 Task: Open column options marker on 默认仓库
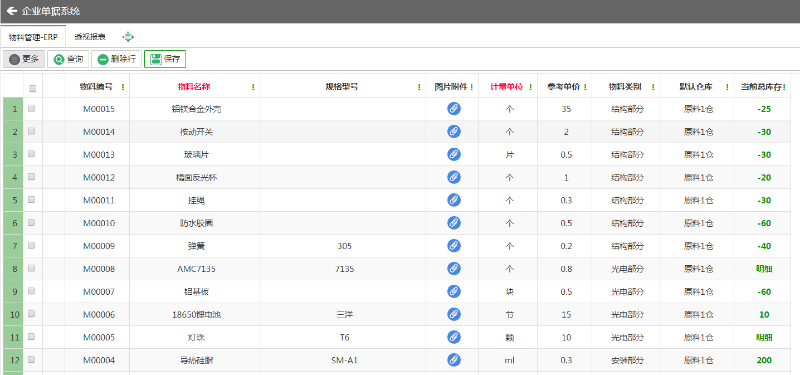727,87
